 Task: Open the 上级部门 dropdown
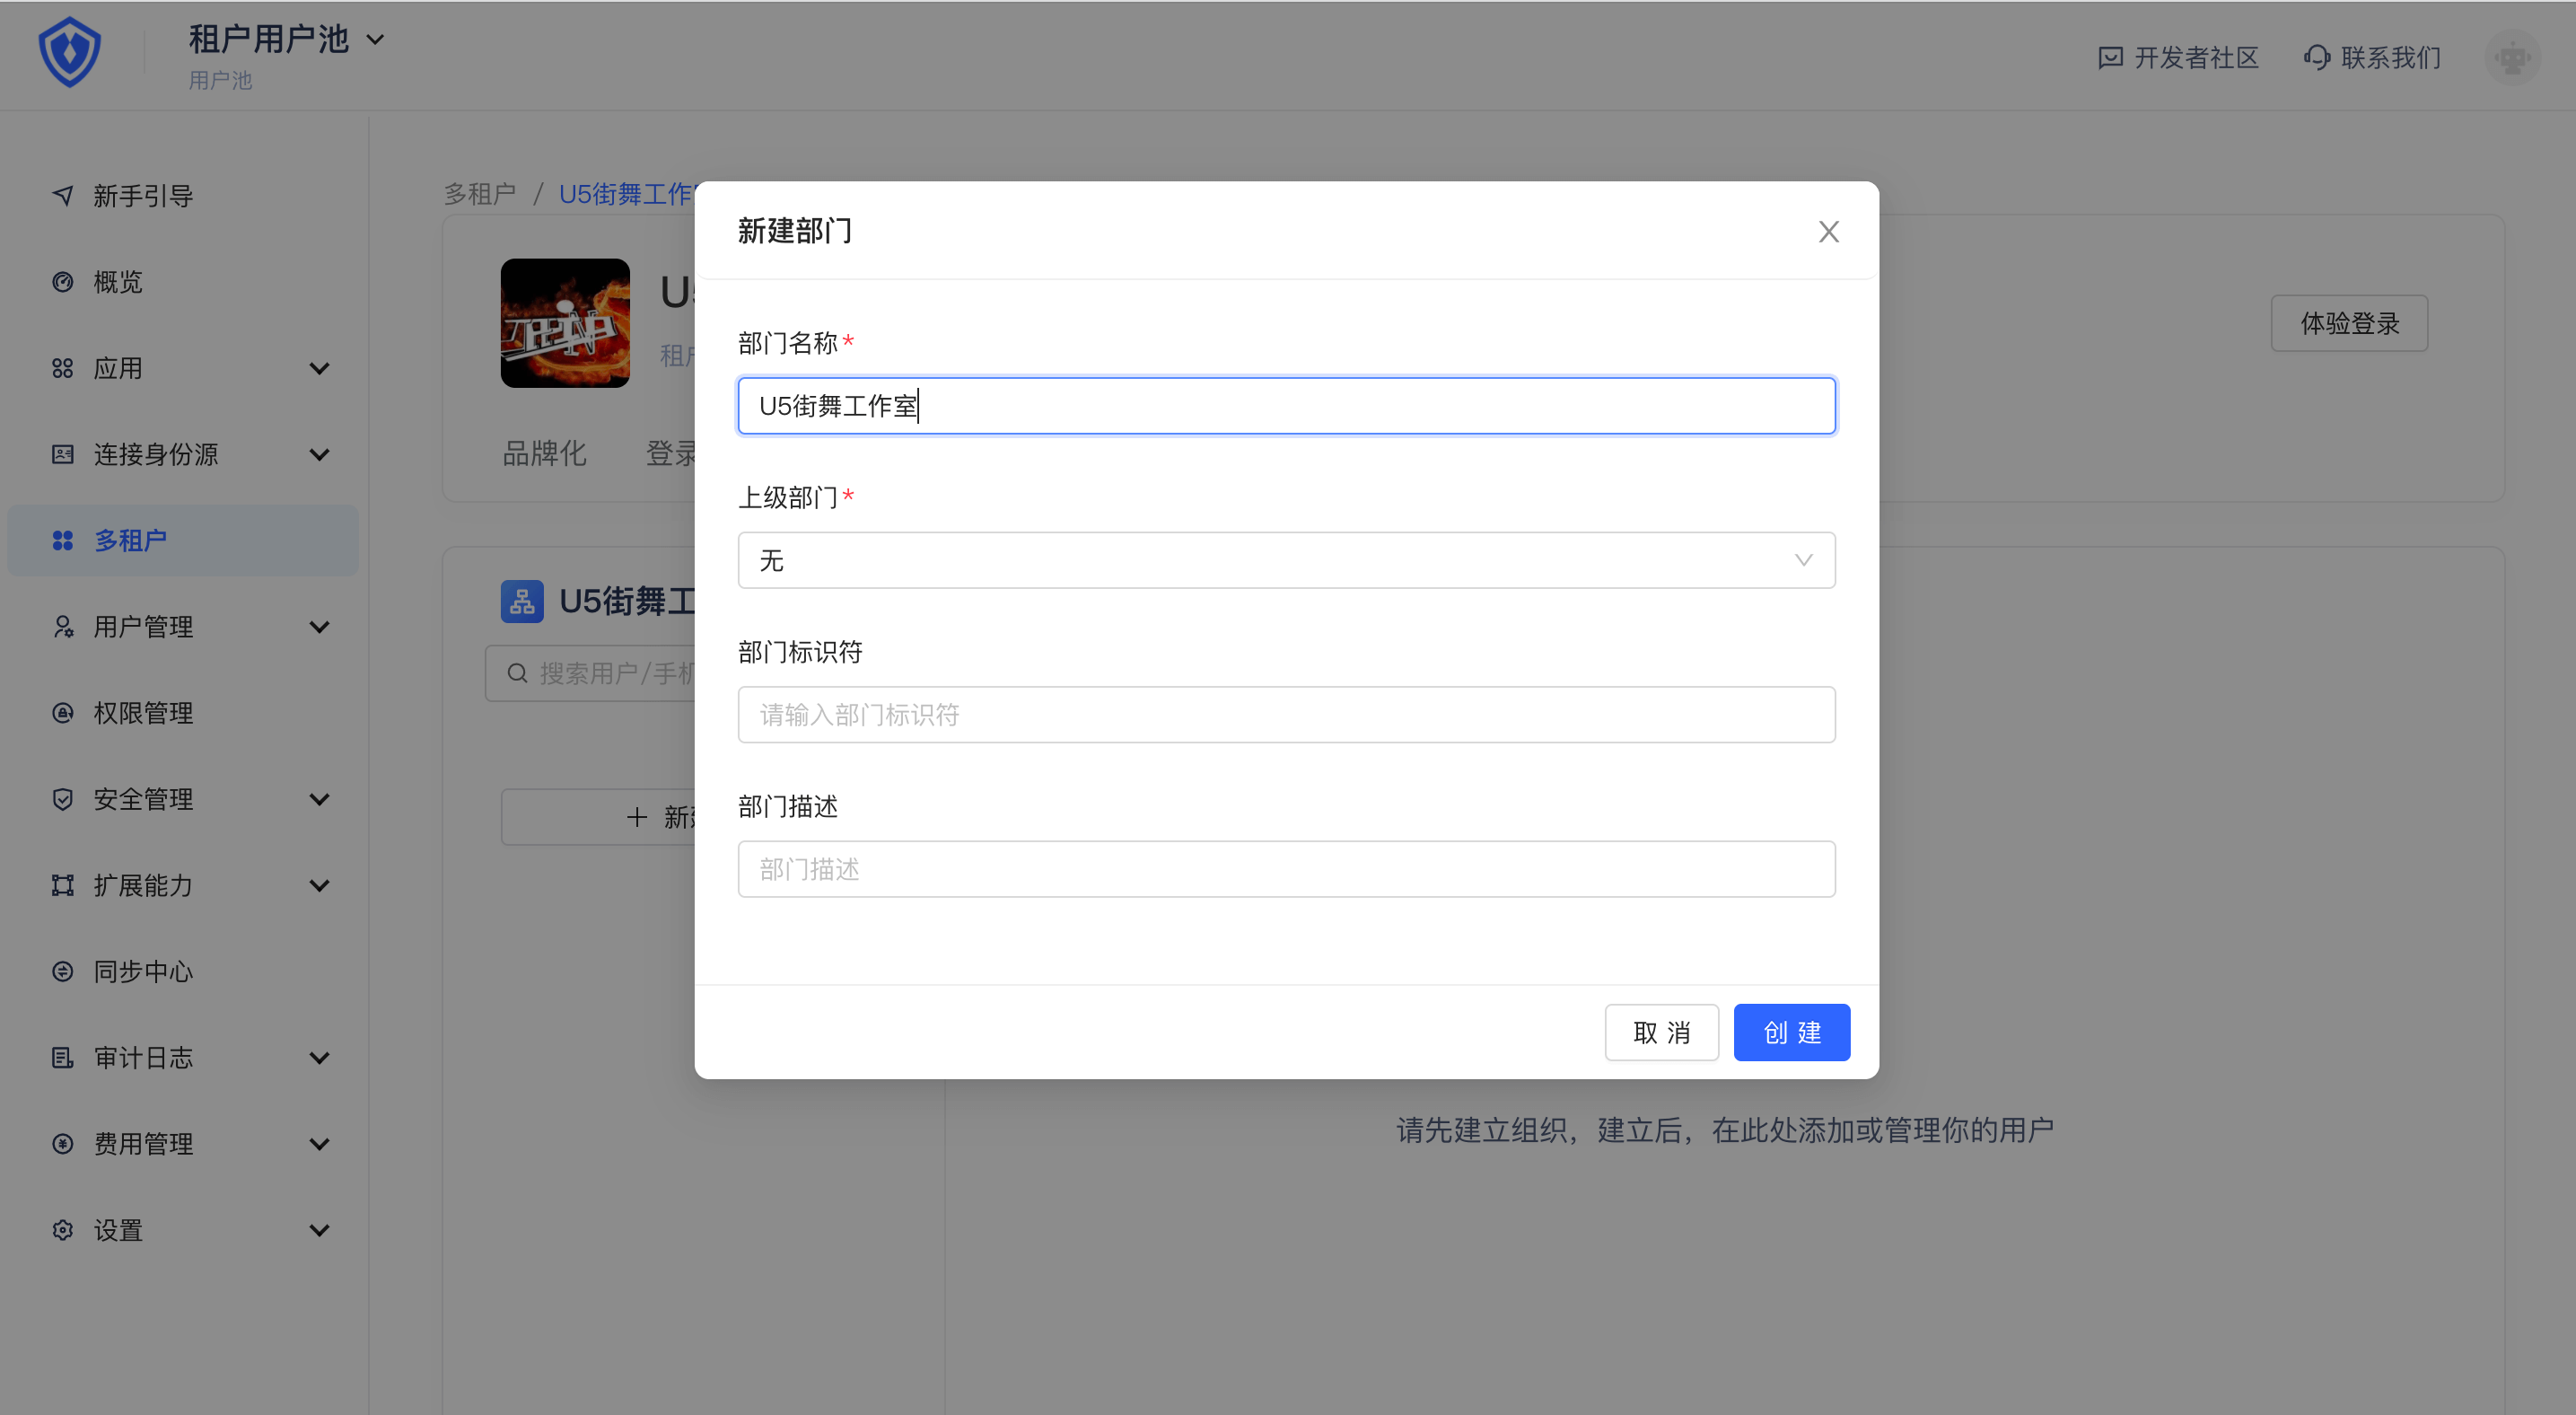coord(1286,560)
